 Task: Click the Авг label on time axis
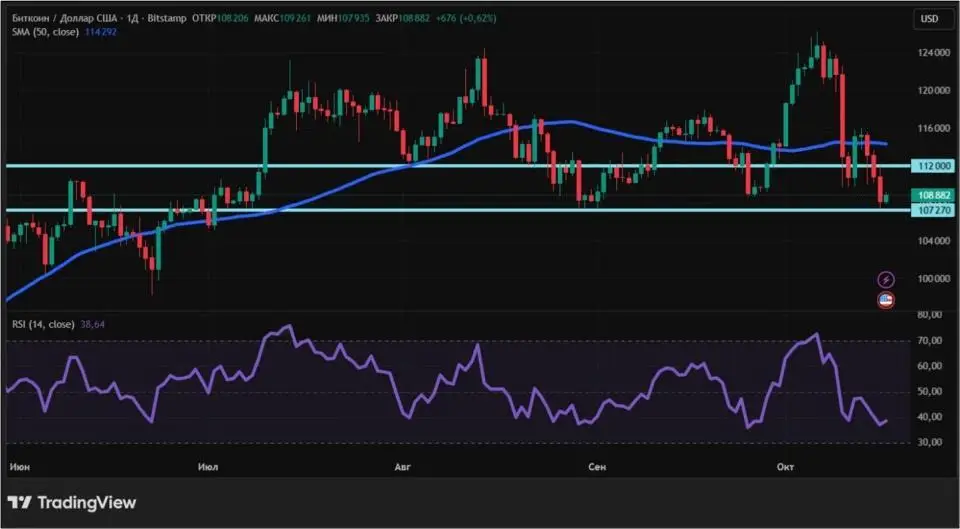403,467
